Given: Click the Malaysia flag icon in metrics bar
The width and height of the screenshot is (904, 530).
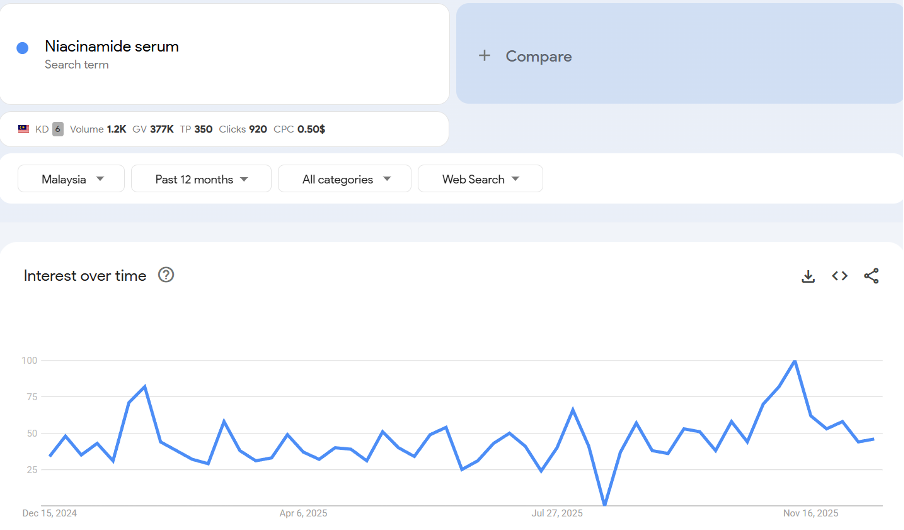Looking at the screenshot, I should 24,129.
